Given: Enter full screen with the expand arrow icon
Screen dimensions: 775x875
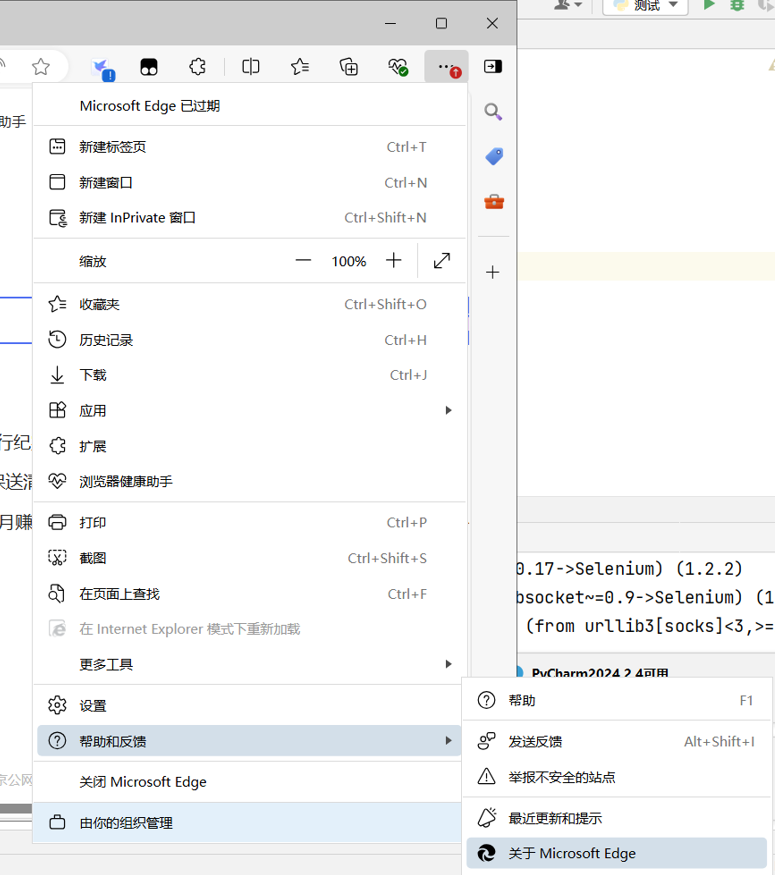Looking at the screenshot, I should [442, 261].
